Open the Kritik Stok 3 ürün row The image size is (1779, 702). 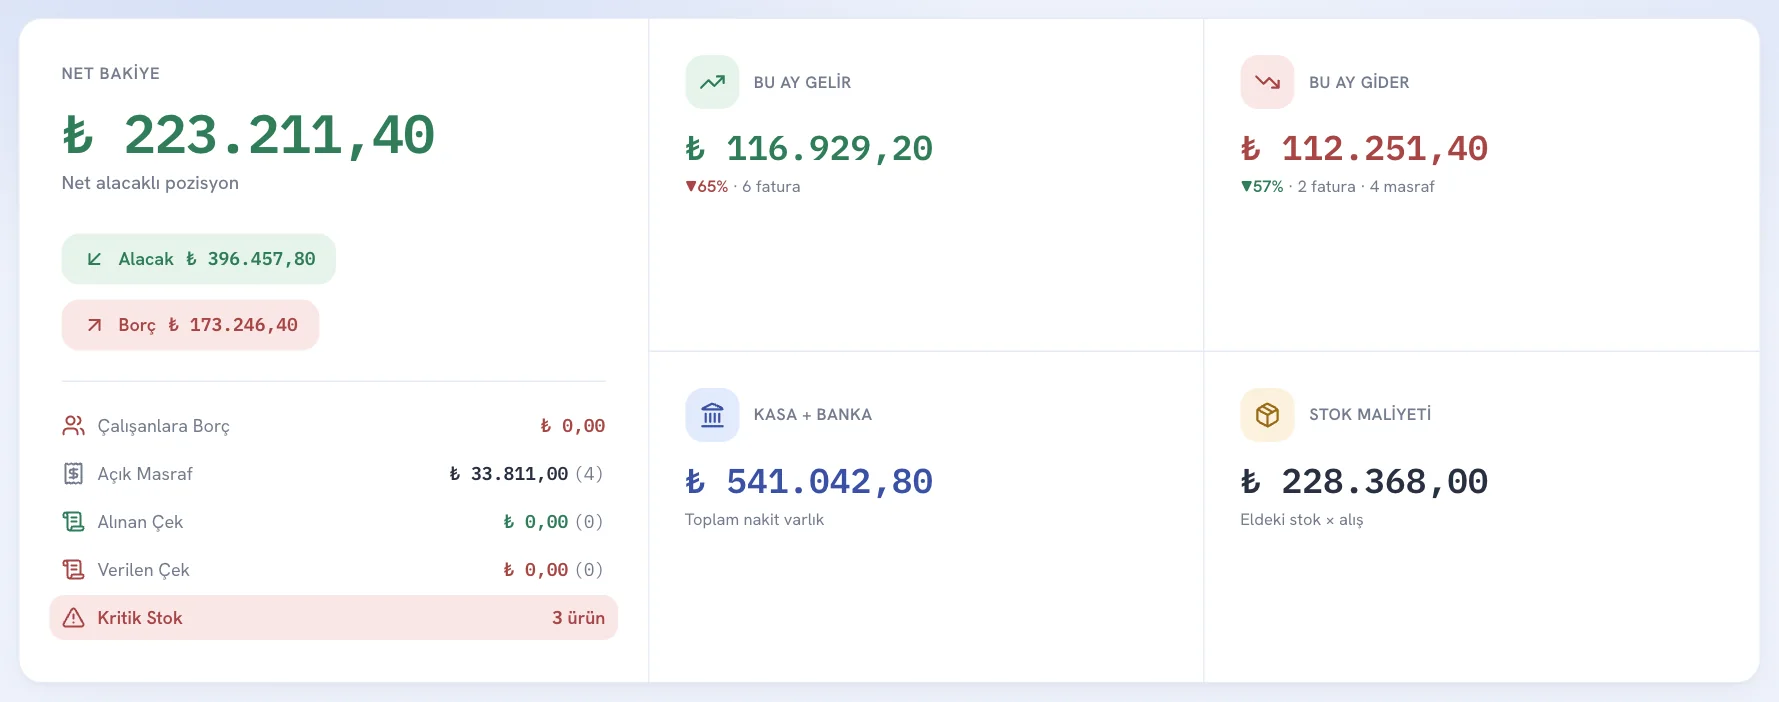tap(334, 618)
